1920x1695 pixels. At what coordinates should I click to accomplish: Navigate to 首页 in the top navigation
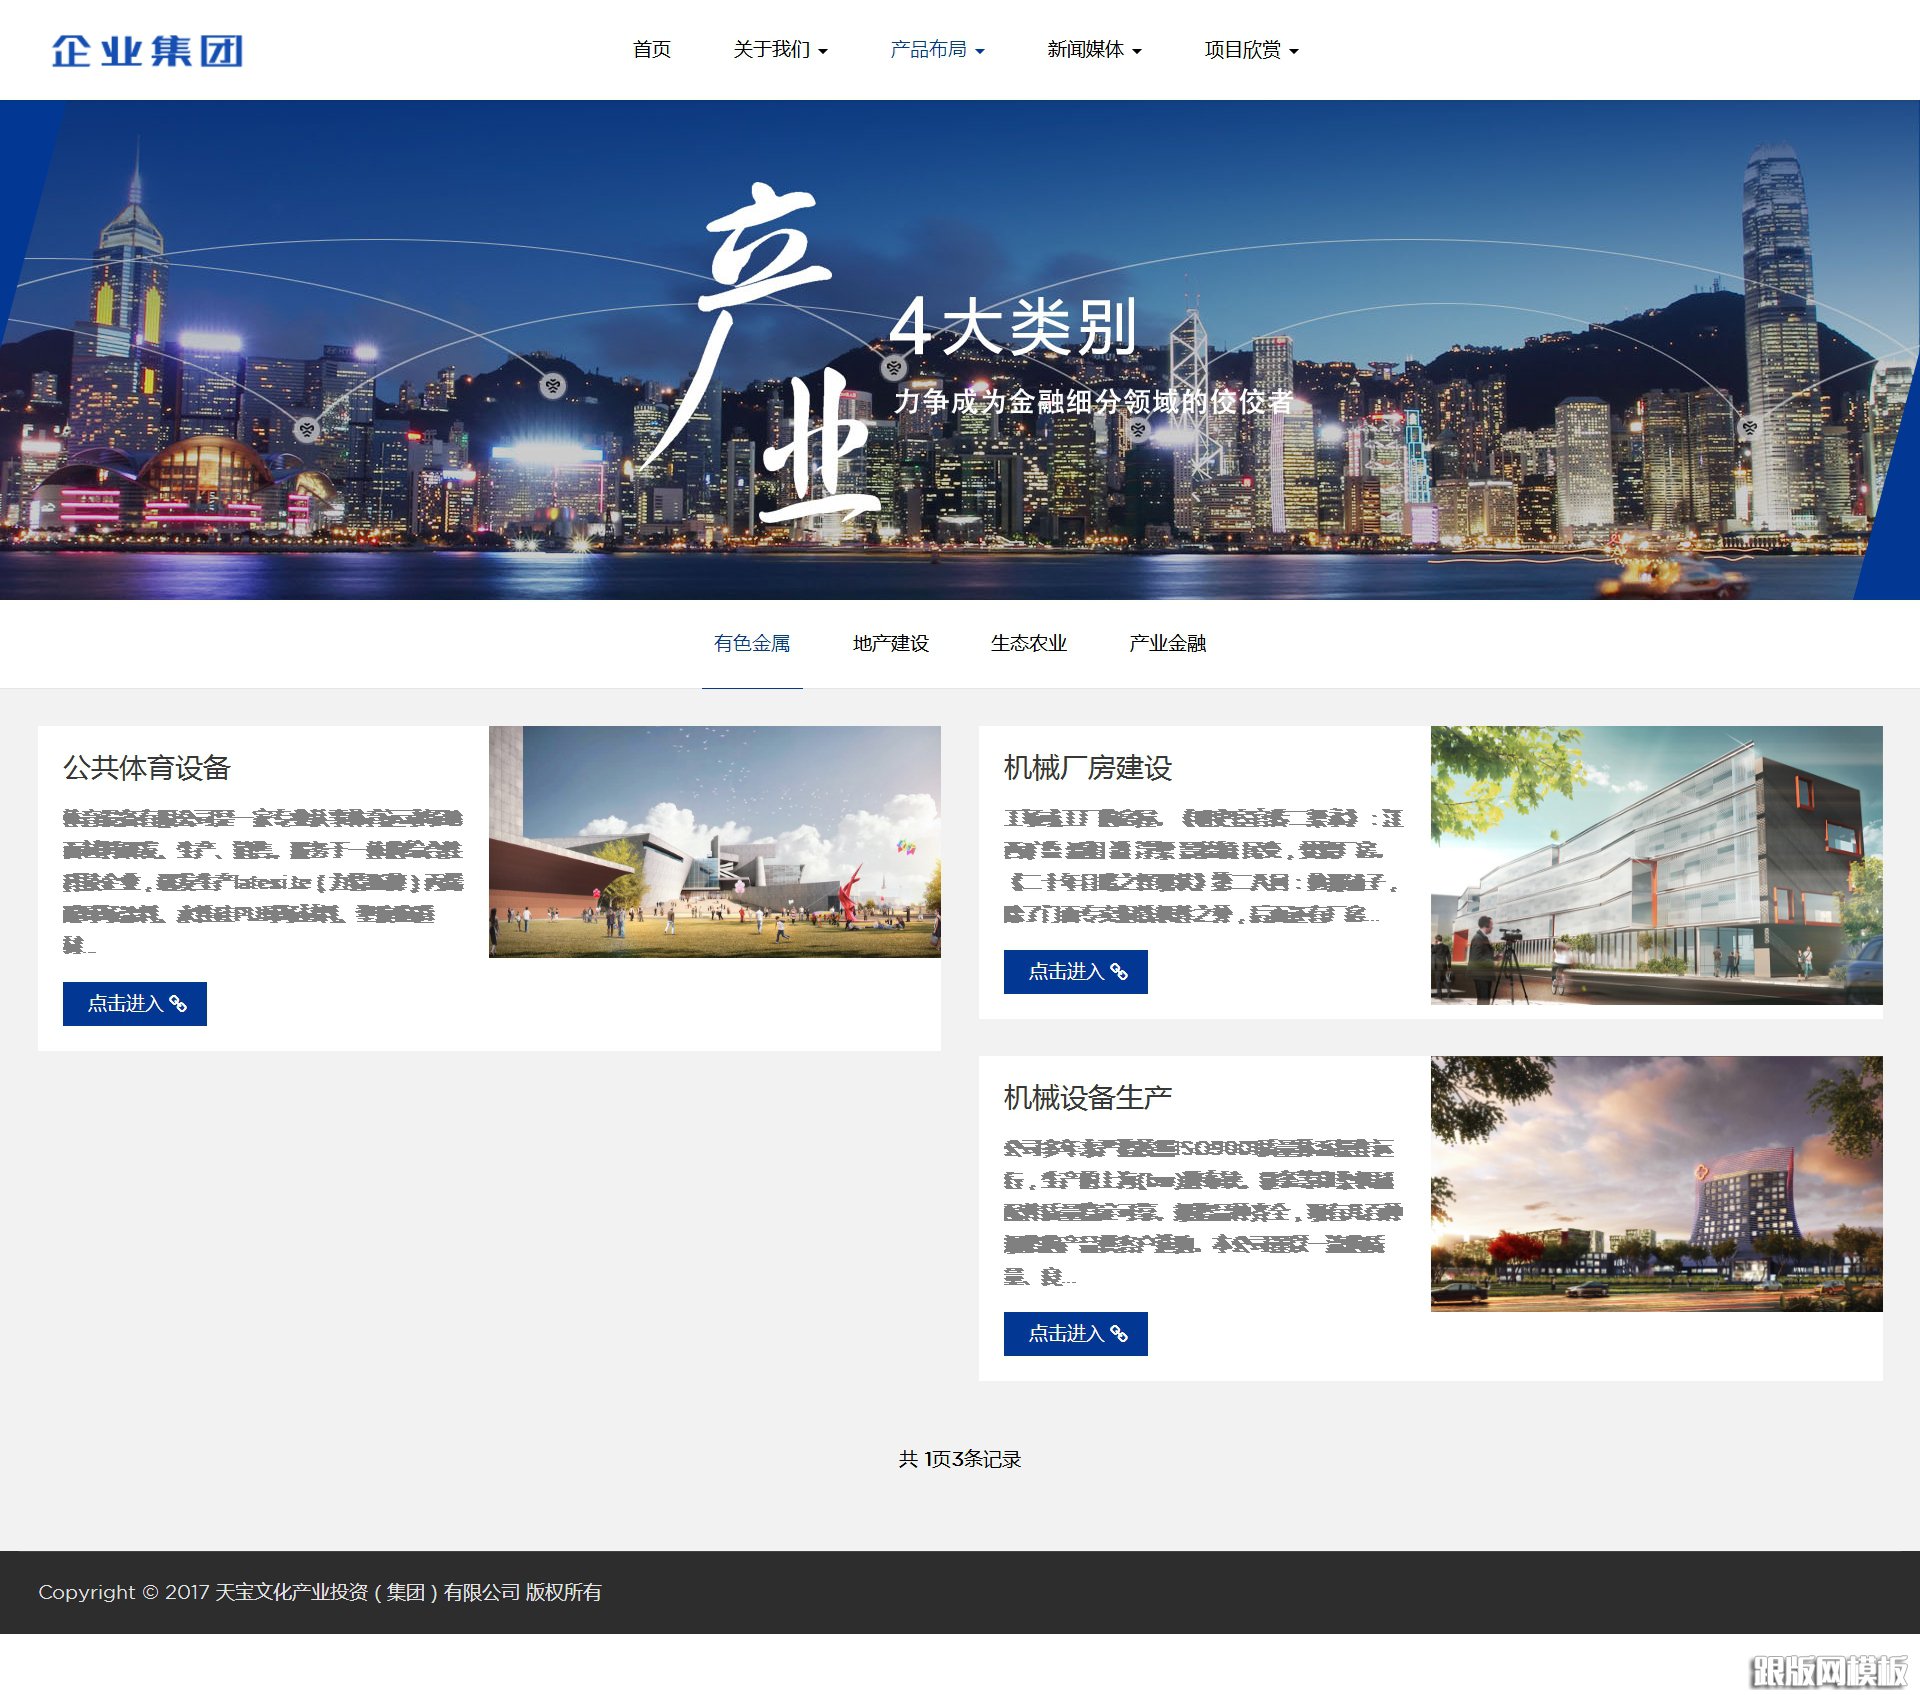pos(651,49)
